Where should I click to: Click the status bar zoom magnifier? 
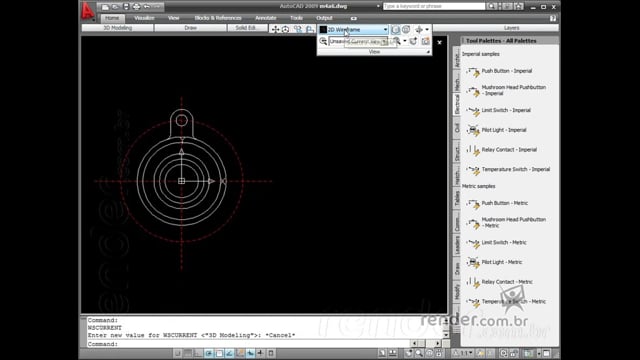[x=419, y=353]
